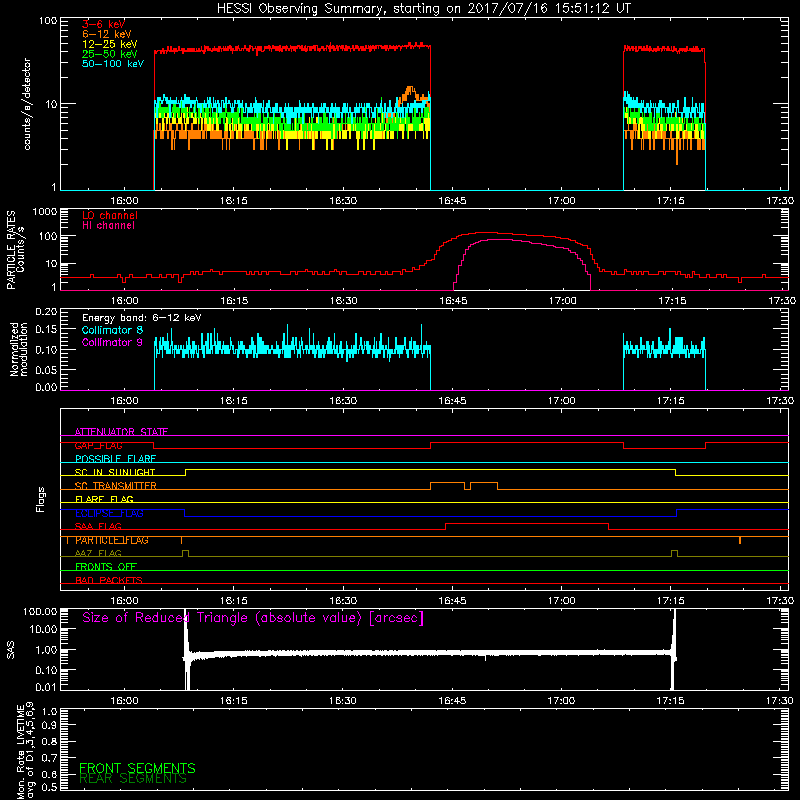Click the raised red SAA_FLAG segment
This screenshot has height=800, width=800.
pos(527,524)
